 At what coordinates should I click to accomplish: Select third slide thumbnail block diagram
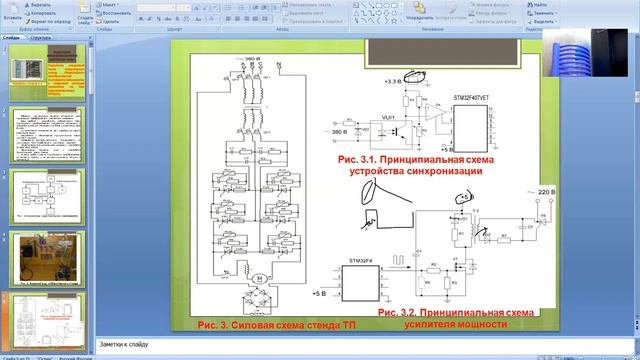click(48, 197)
